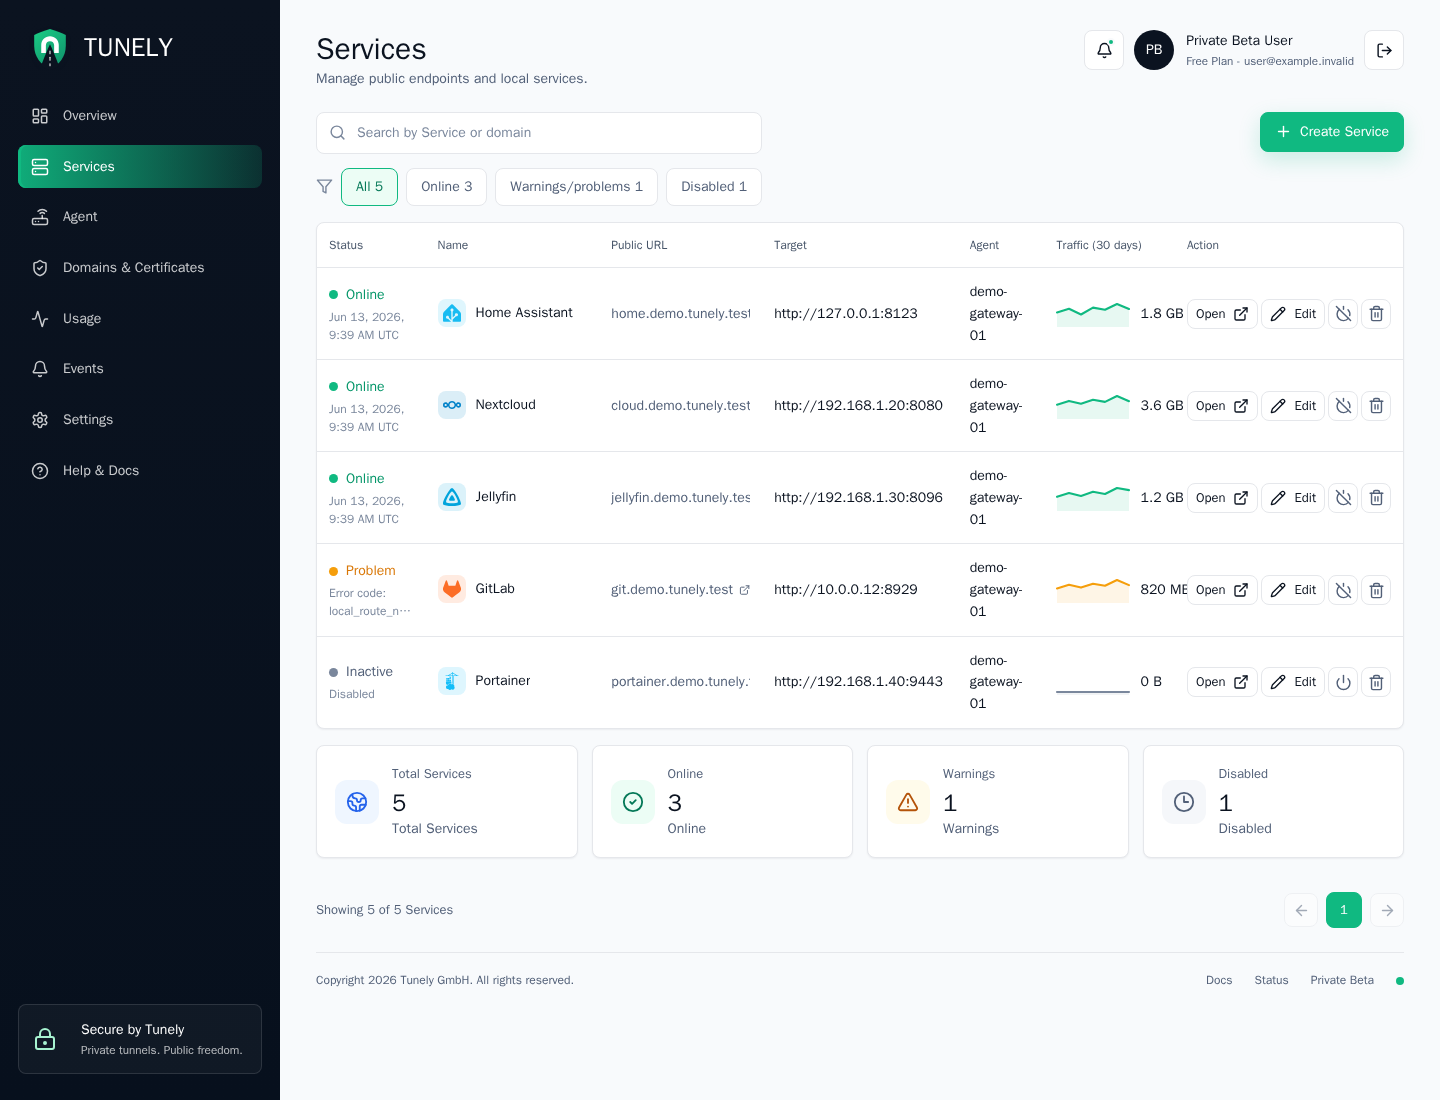Delete the GitLab service
Viewport: 1440px width, 1100px height.
coord(1376,590)
